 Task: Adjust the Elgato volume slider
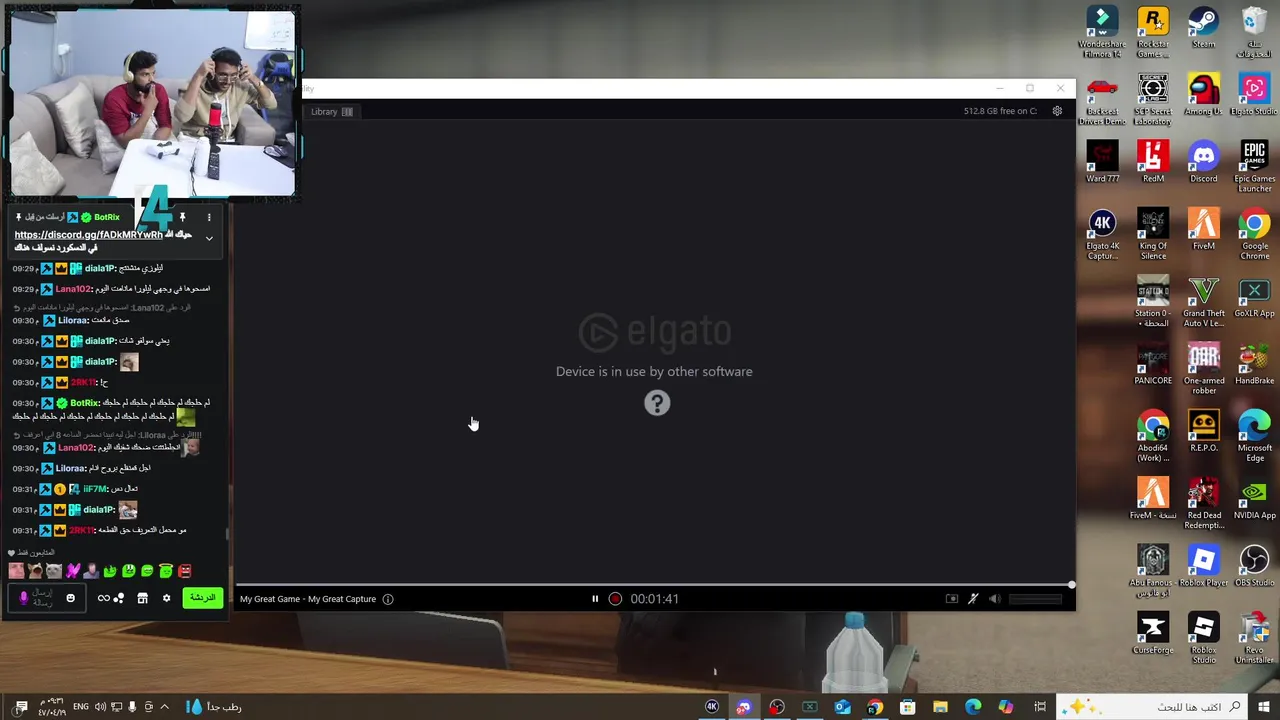1035,599
